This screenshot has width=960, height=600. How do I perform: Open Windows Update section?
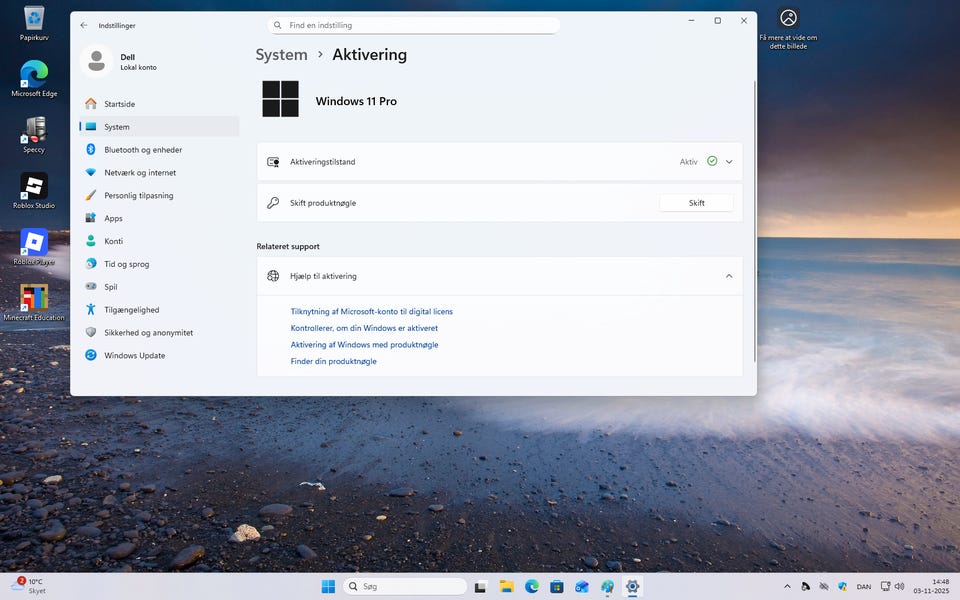click(x=134, y=356)
